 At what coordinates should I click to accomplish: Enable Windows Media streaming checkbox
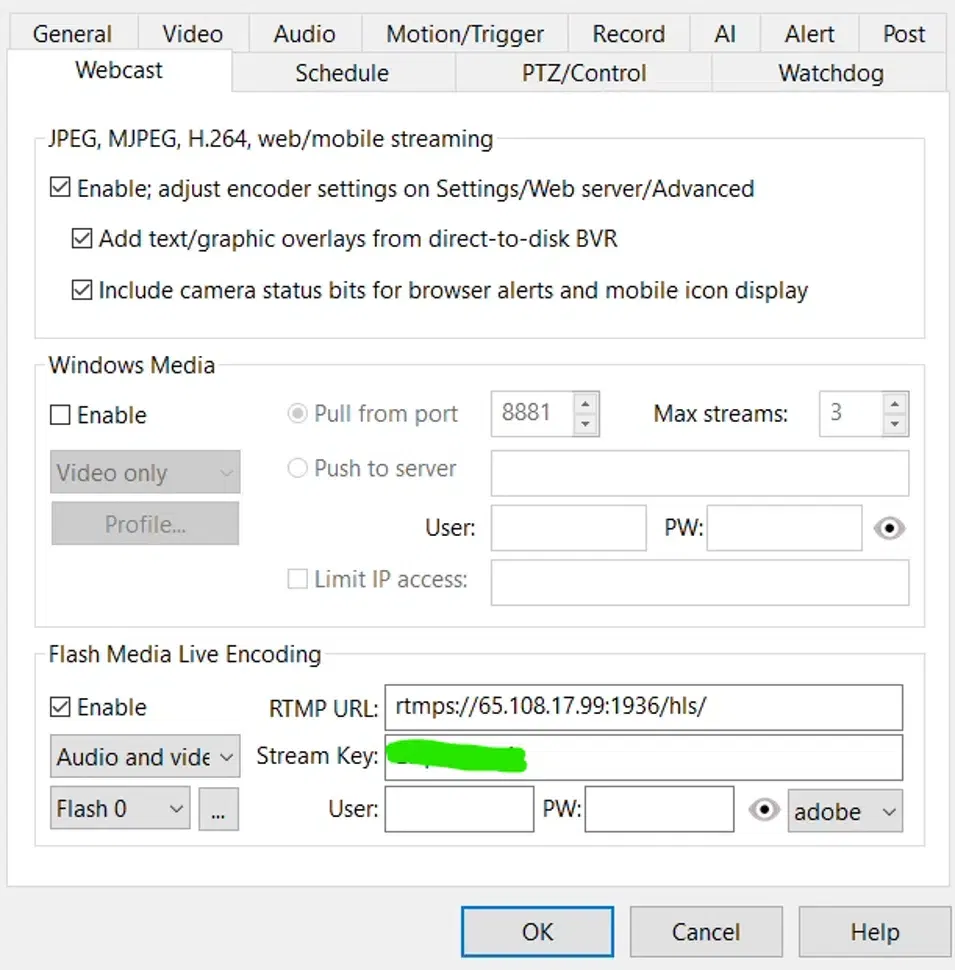pos(60,415)
